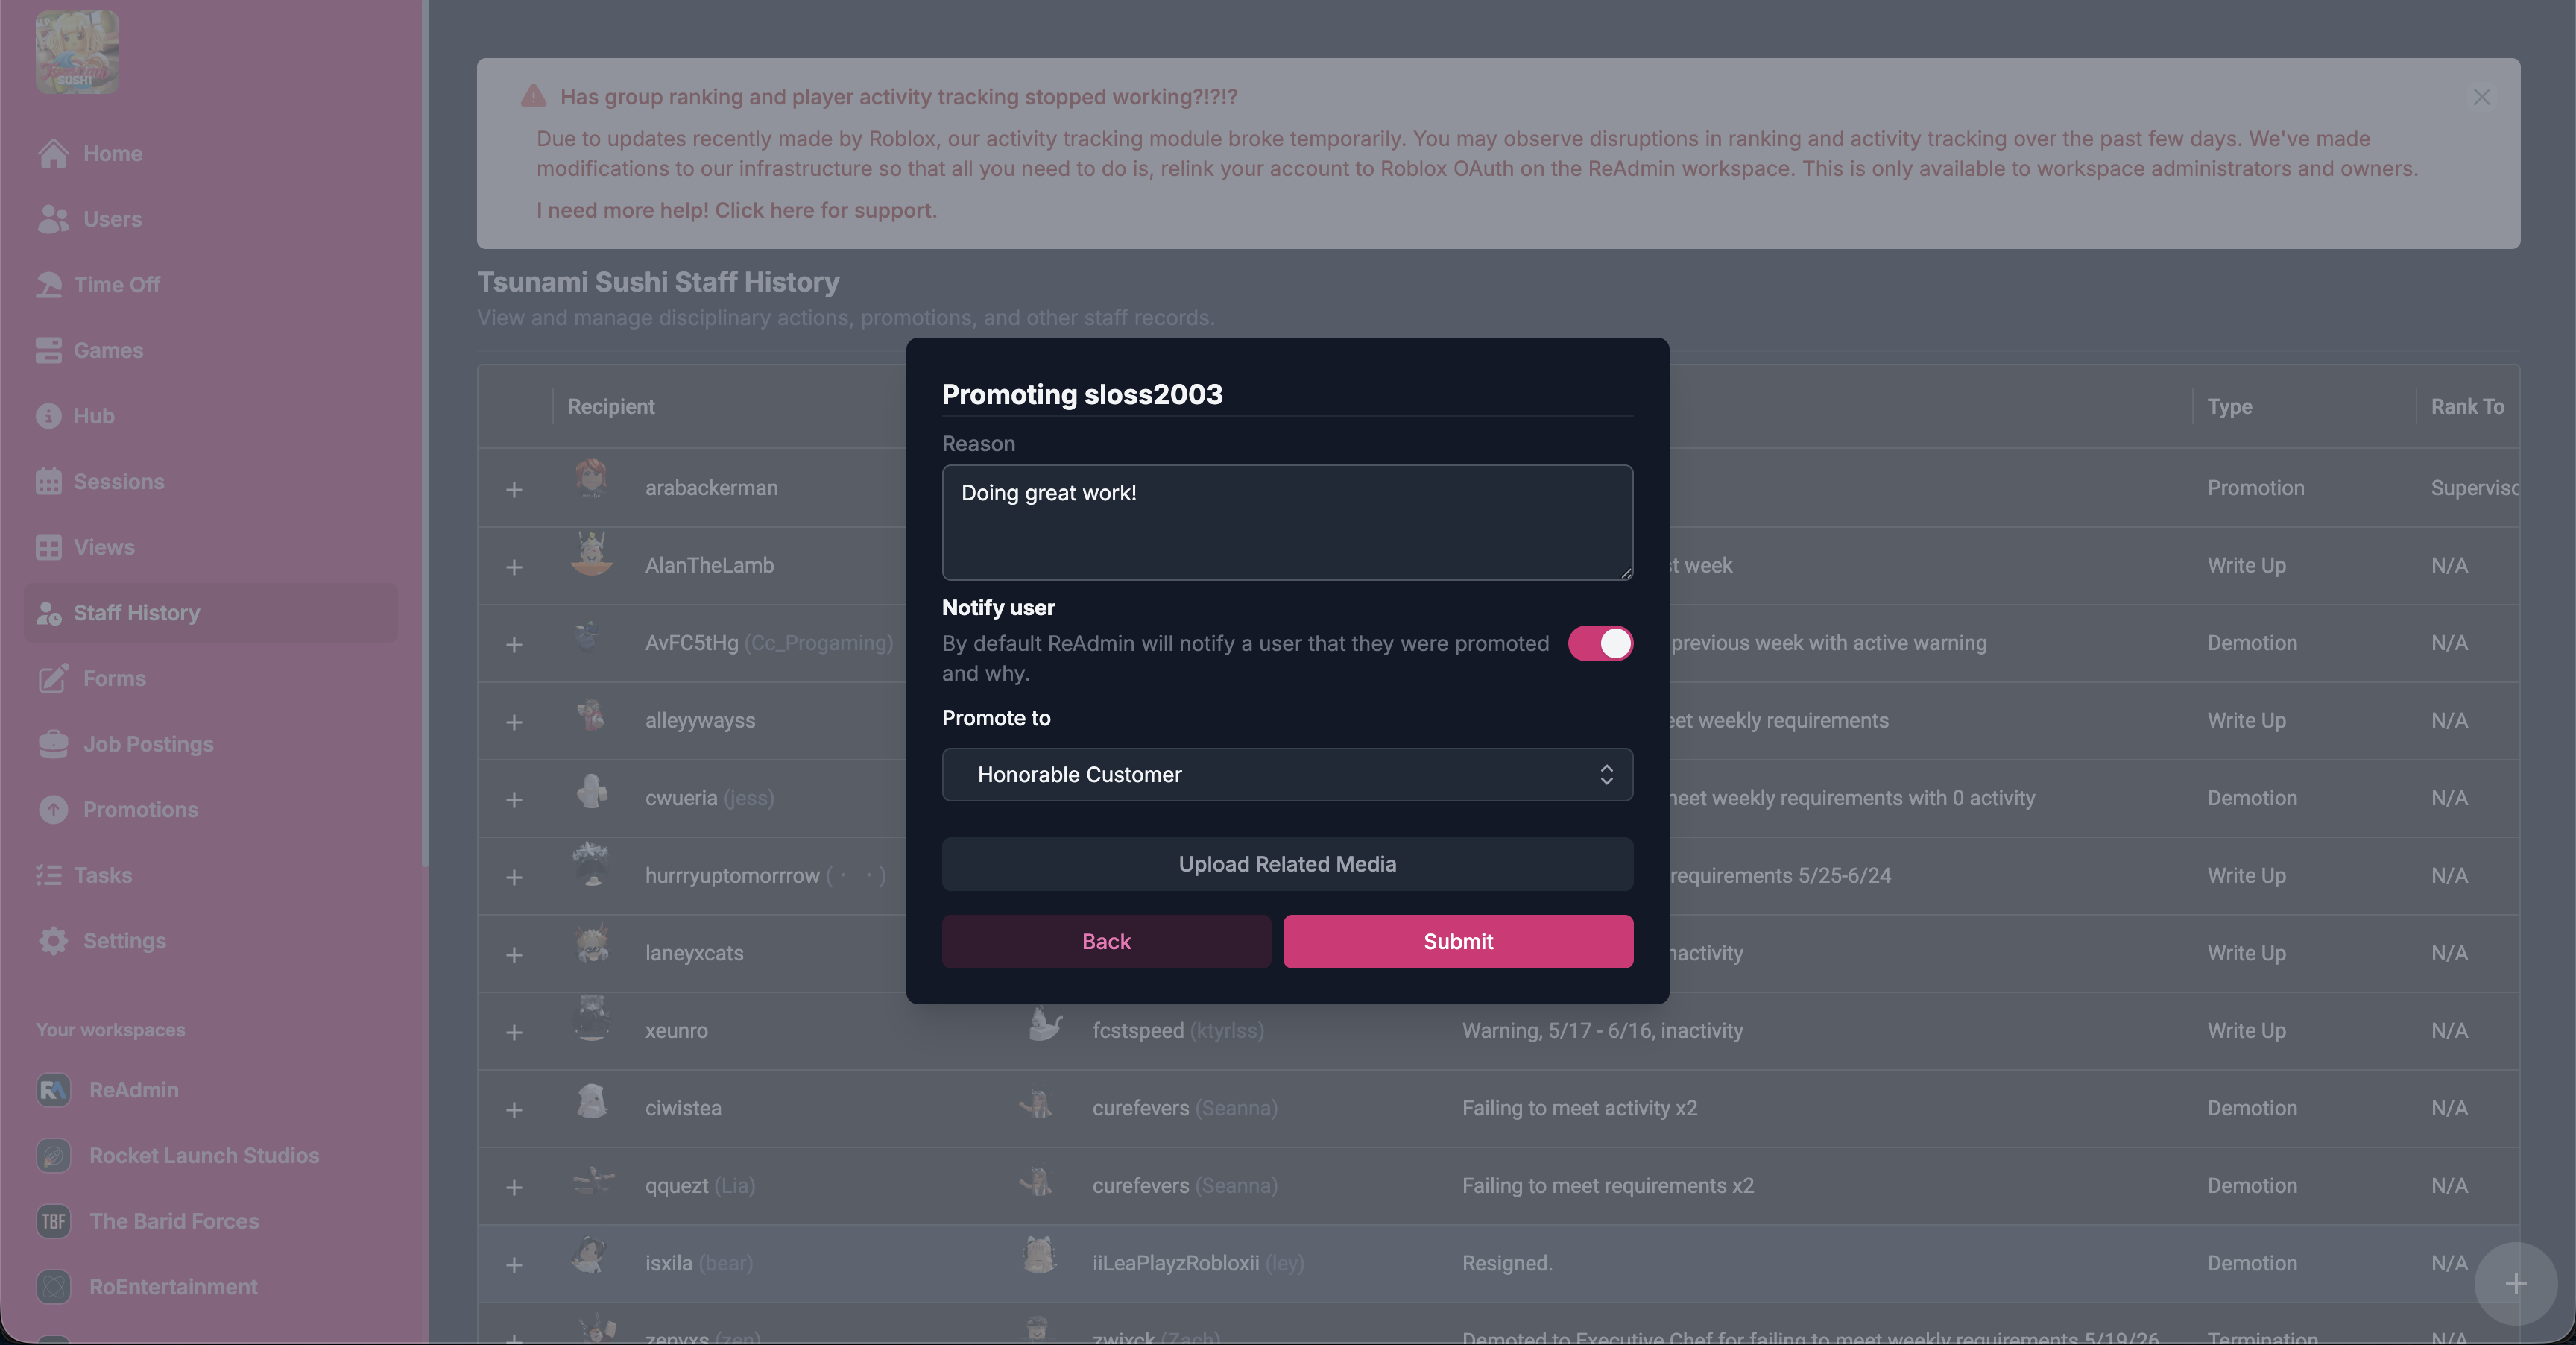Image resolution: width=2576 pixels, height=1345 pixels.
Task: Click AlanTheLamb's avatar
Action: click(x=591, y=554)
